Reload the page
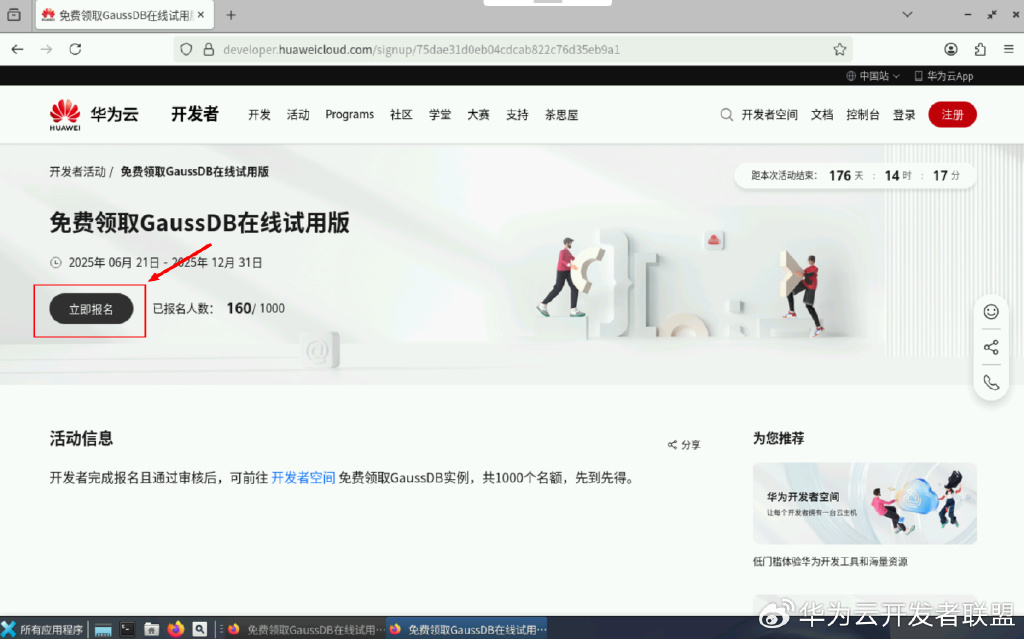Image resolution: width=1024 pixels, height=639 pixels. pos(75,49)
